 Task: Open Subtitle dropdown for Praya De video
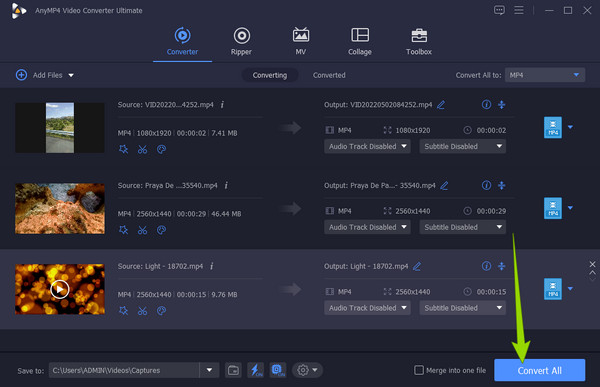point(463,227)
